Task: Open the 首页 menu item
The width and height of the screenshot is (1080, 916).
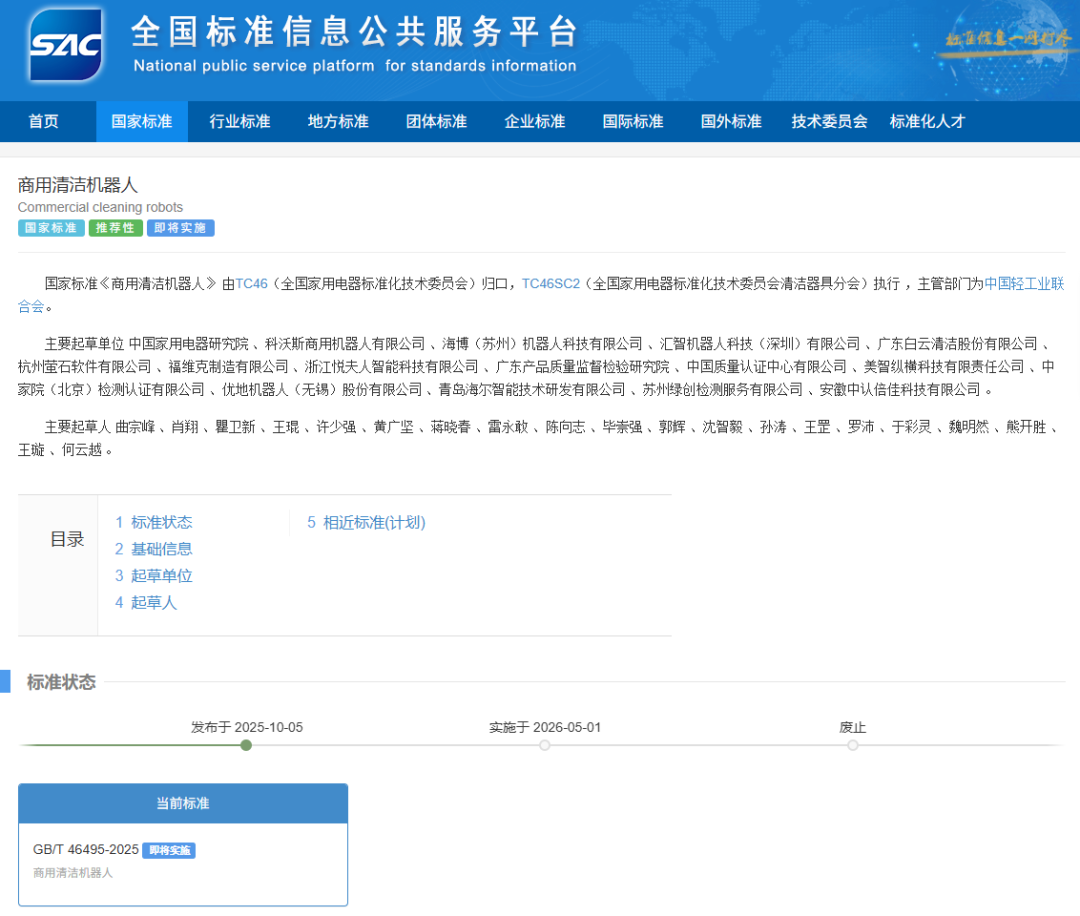Action: point(43,121)
